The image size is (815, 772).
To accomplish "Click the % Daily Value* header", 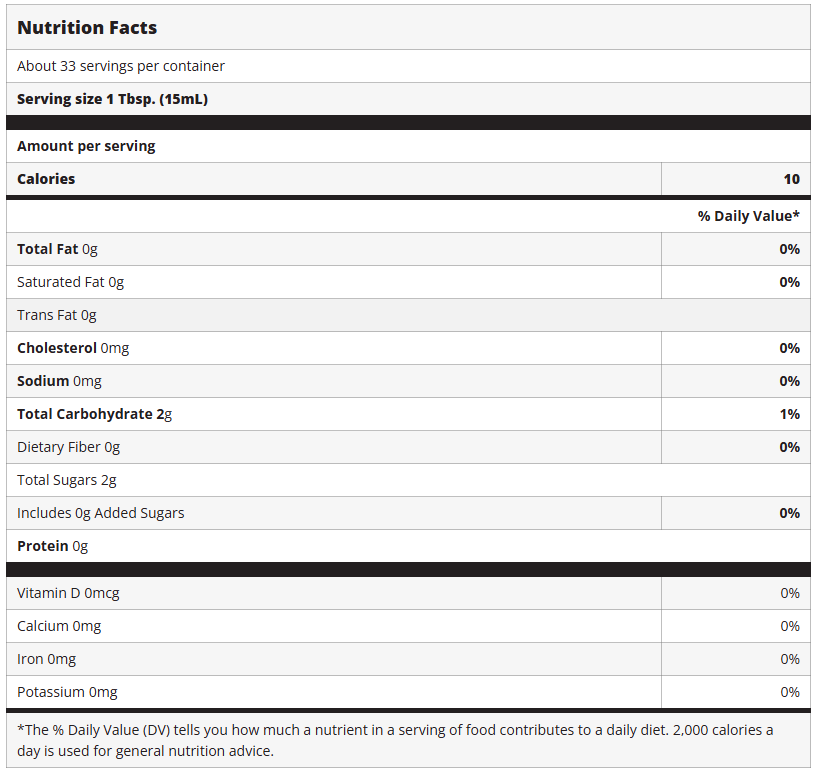I will click(x=748, y=216).
